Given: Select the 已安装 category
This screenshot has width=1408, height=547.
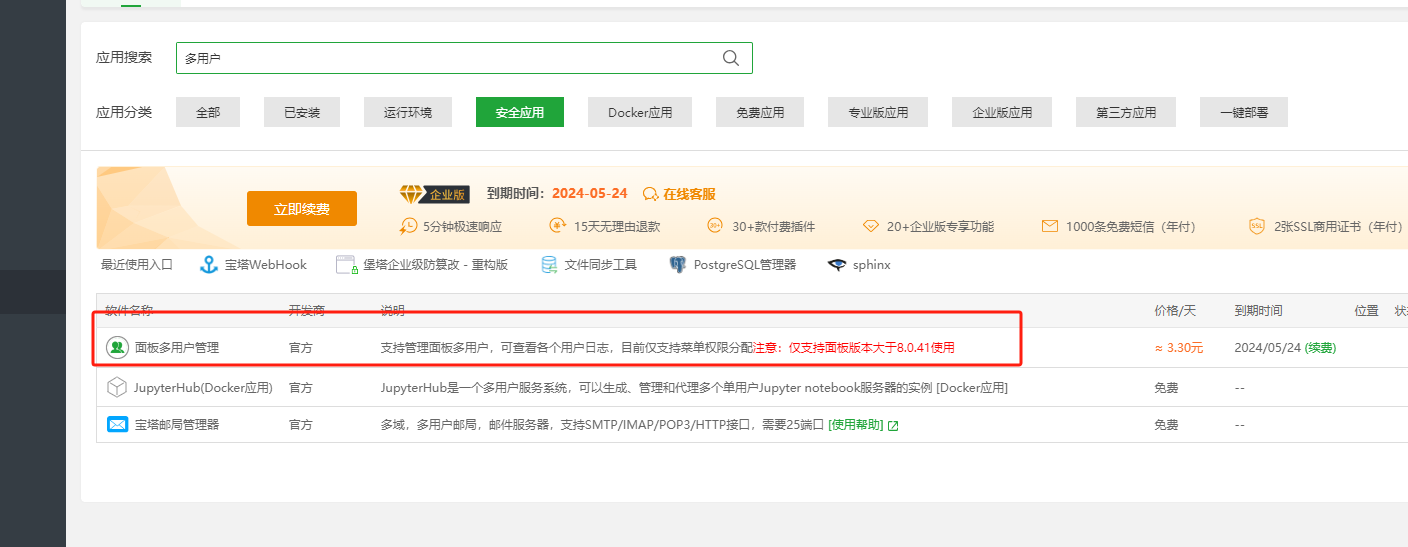Looking at the screenshot, I should 302,112.
